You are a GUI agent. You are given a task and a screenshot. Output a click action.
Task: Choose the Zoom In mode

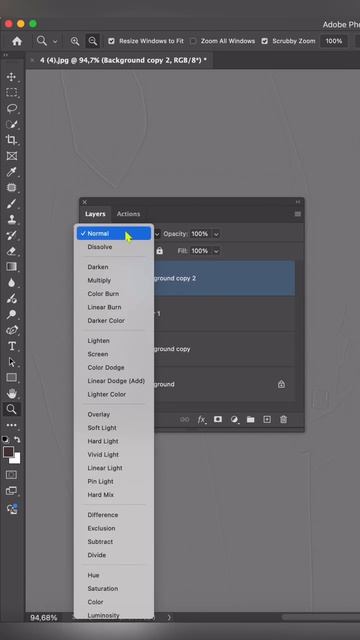click(75, 41)
